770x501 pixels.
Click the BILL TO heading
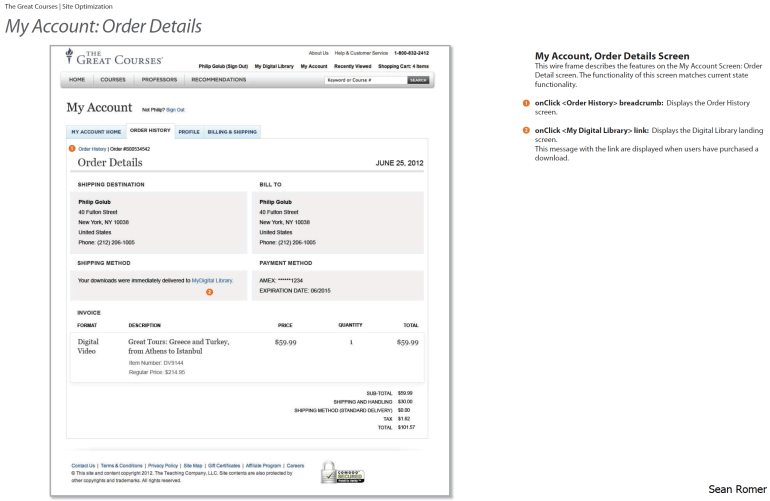coord(271,185)
